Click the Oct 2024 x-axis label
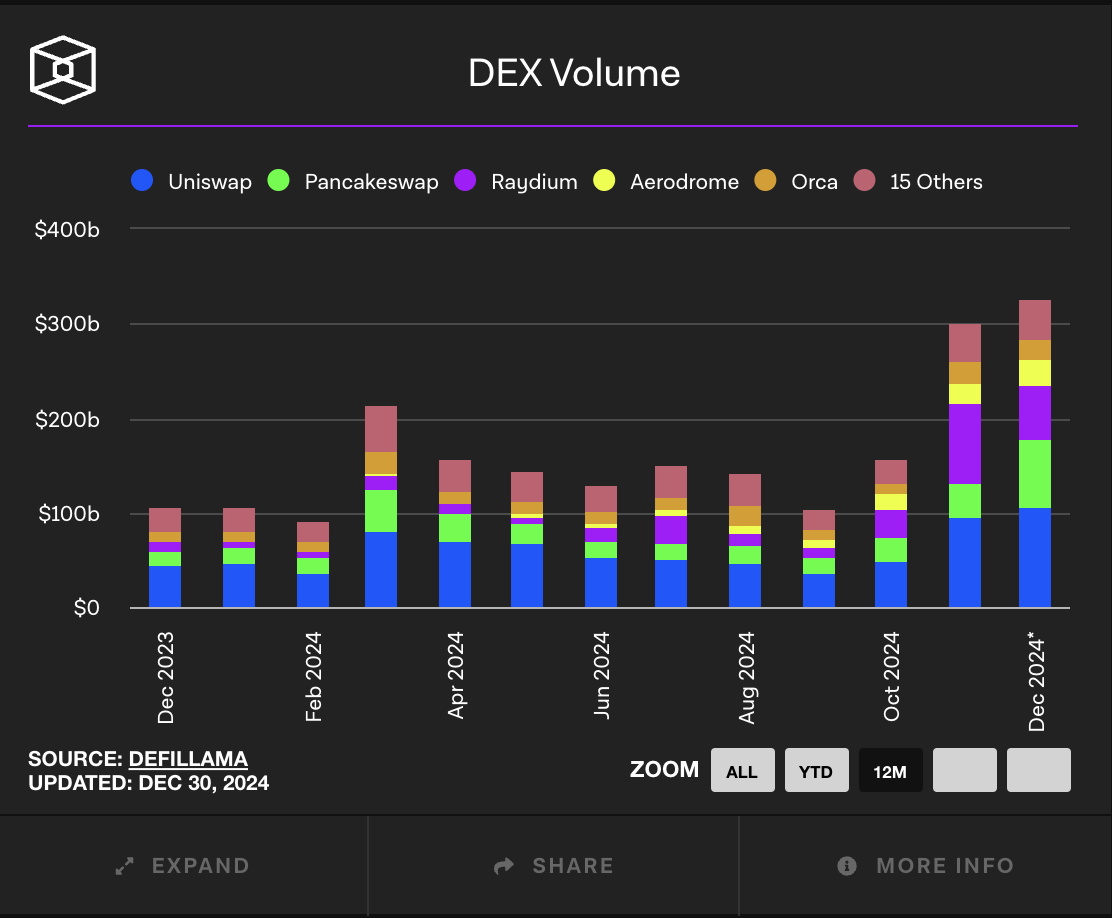This screenshot has width=1112, height=918. (x=891, y=676)
